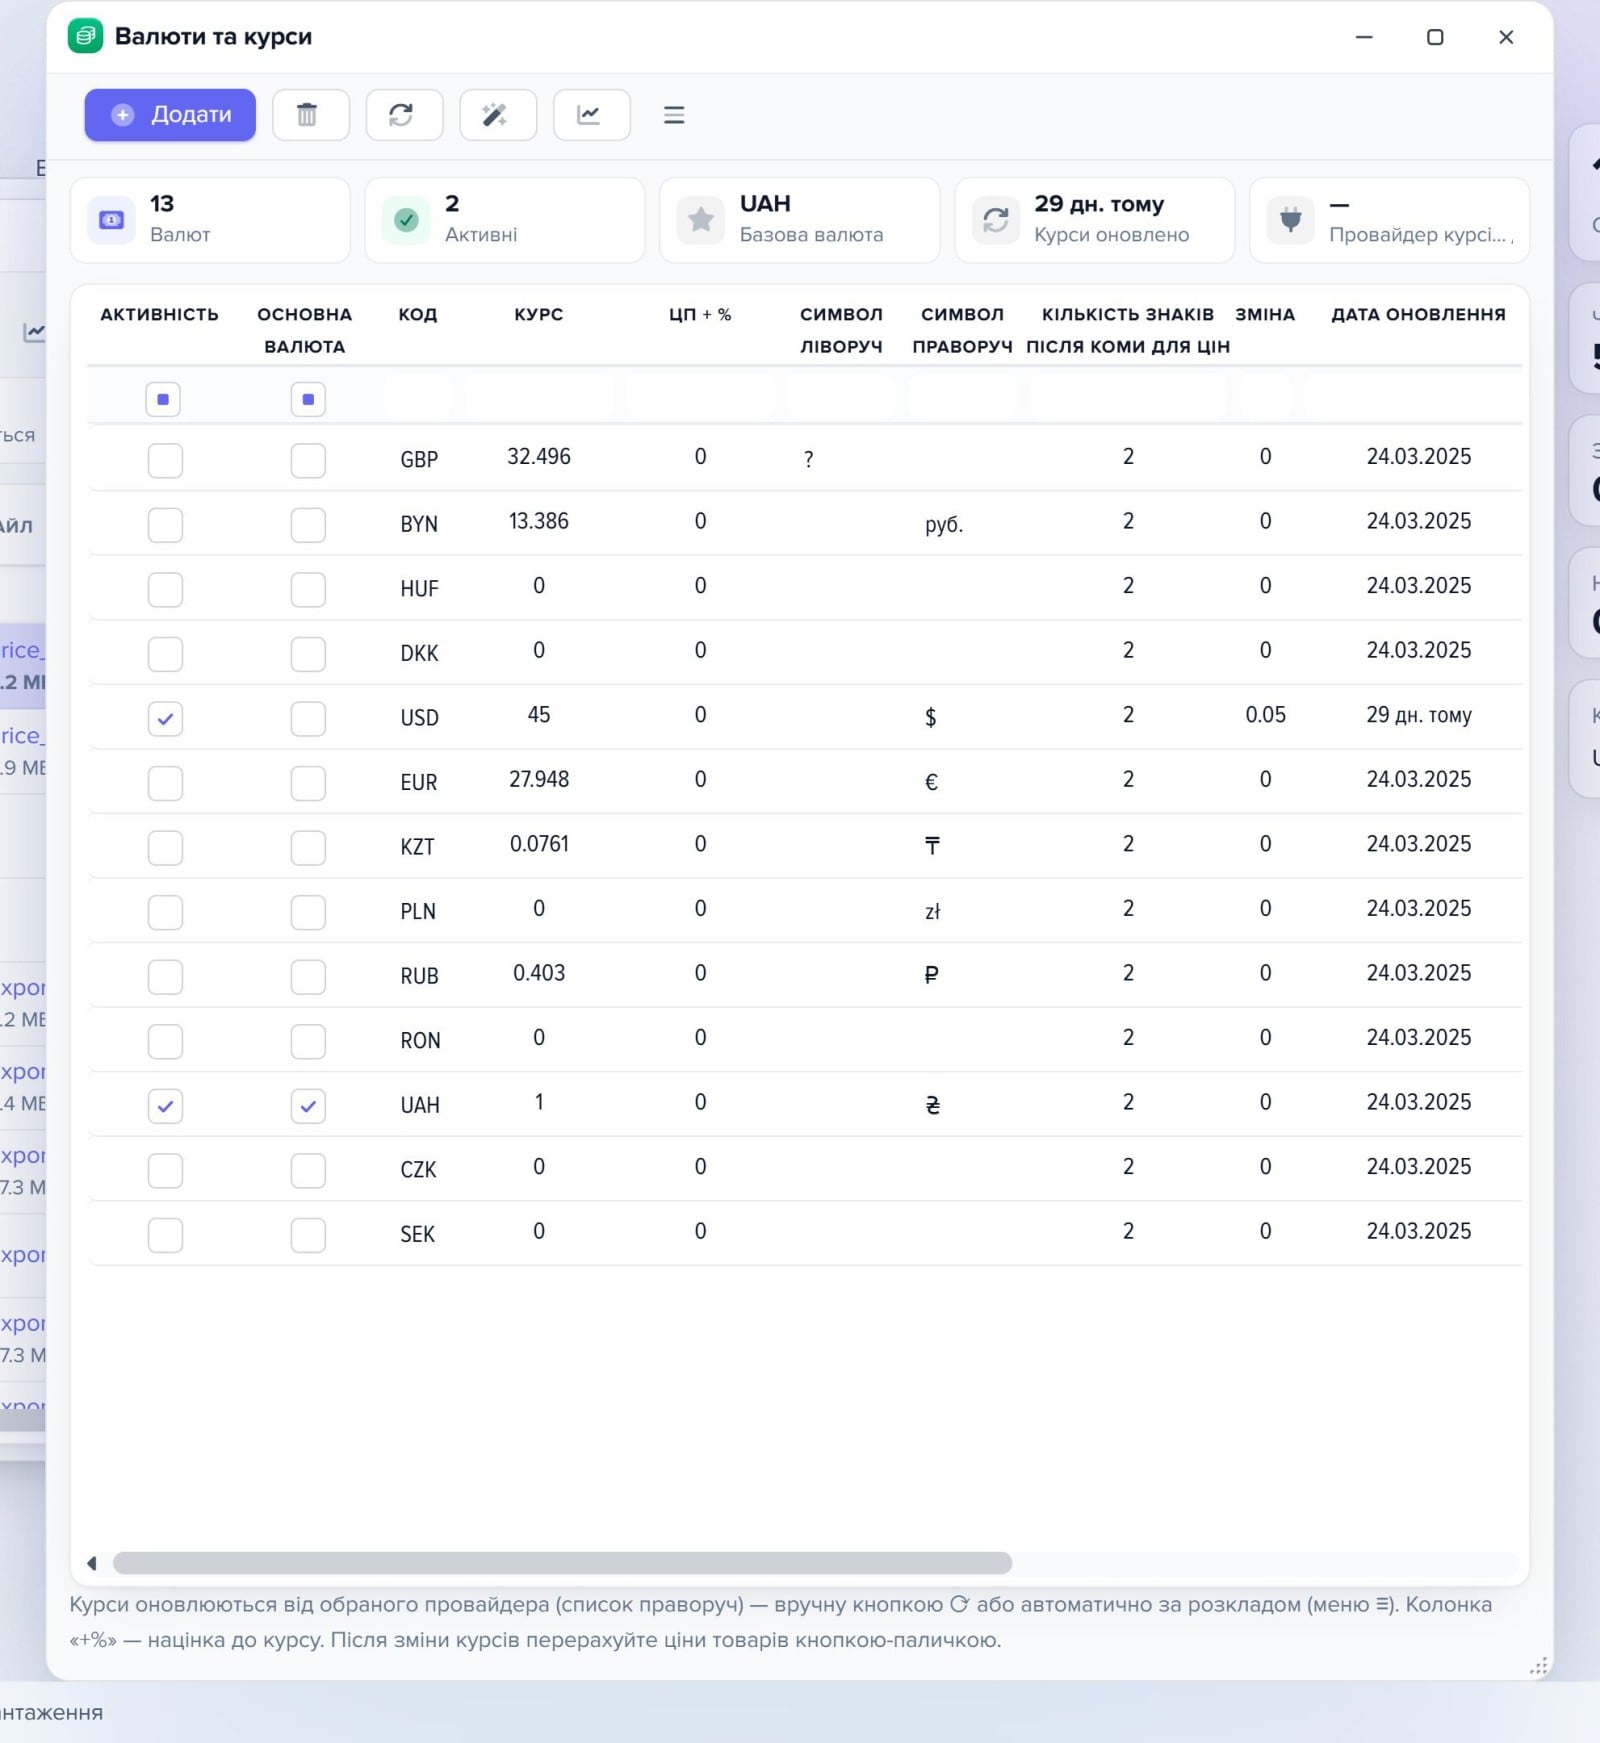
Task: Click the GBP code cell
Action: [419, 460]
